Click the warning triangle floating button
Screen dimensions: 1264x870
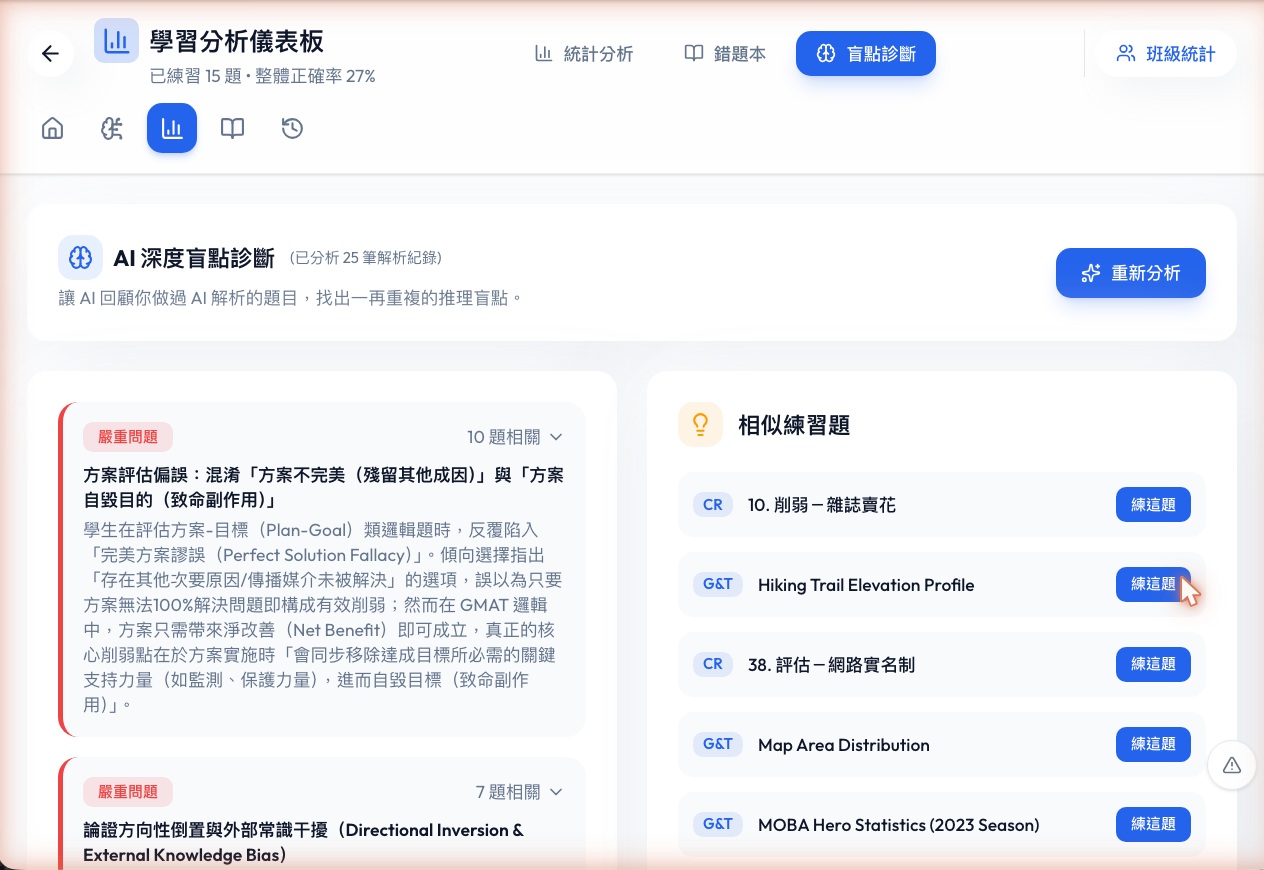click(x=1232, y=765)
